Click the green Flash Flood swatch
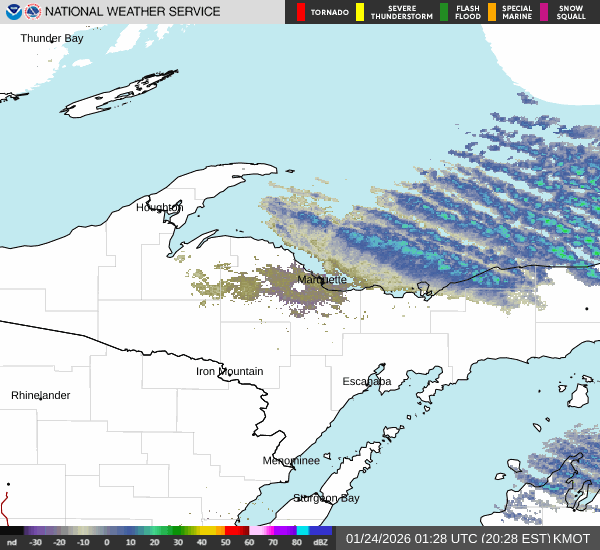 [x=444, y=12]
